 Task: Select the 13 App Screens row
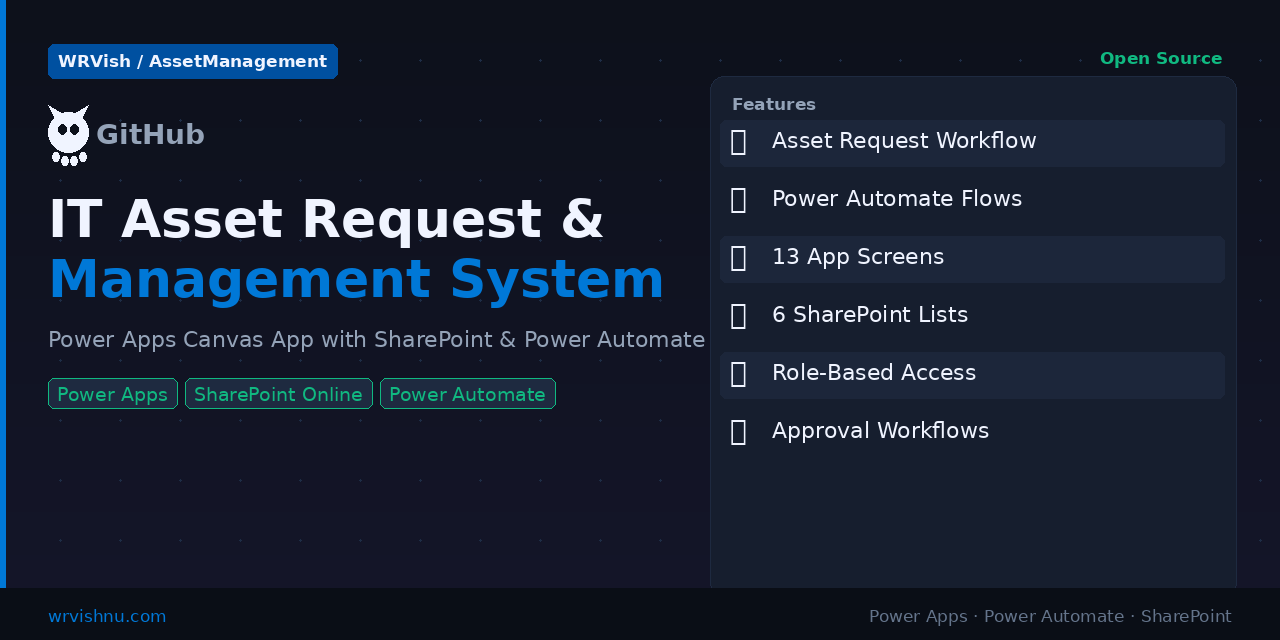pos(972,259)
